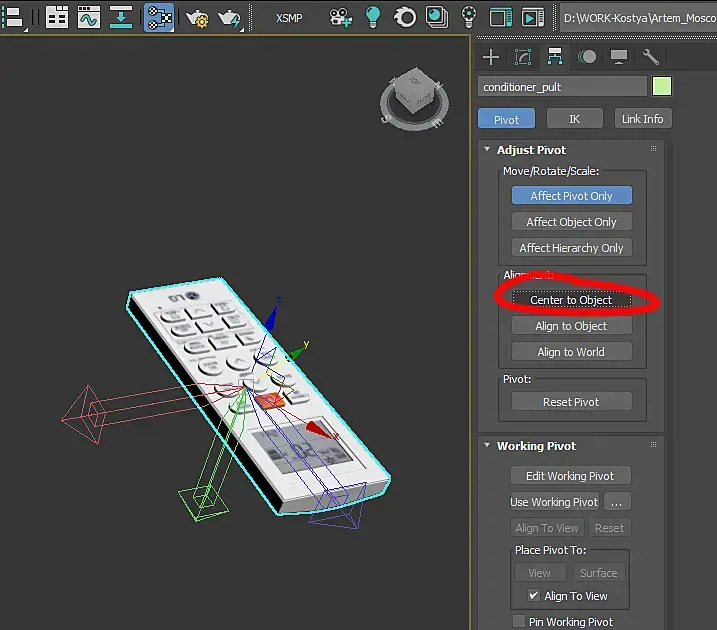Click the Adjust Pivot rollout grip dots
The height and width of the screenshot is (630, 717).
tap(653, 149)
